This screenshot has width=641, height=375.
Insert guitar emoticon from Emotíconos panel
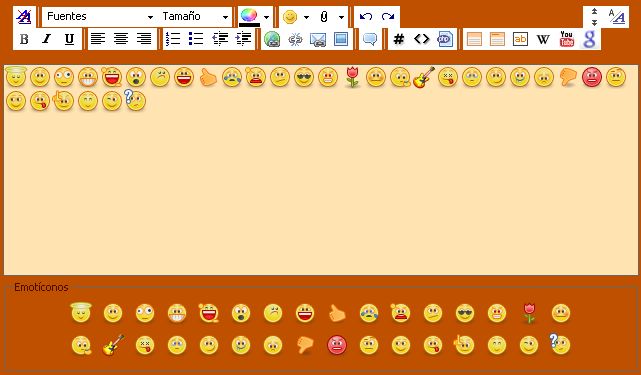[113, 345]
